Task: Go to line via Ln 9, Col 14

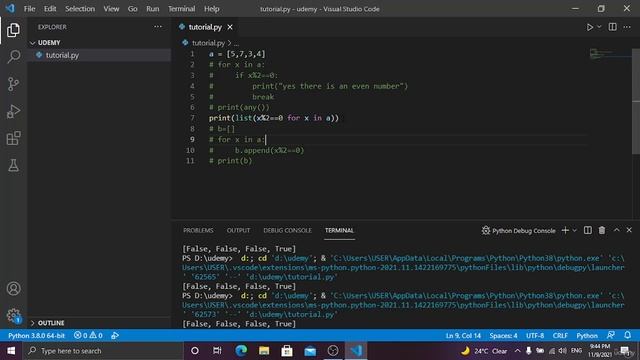Action: [463, 336]
